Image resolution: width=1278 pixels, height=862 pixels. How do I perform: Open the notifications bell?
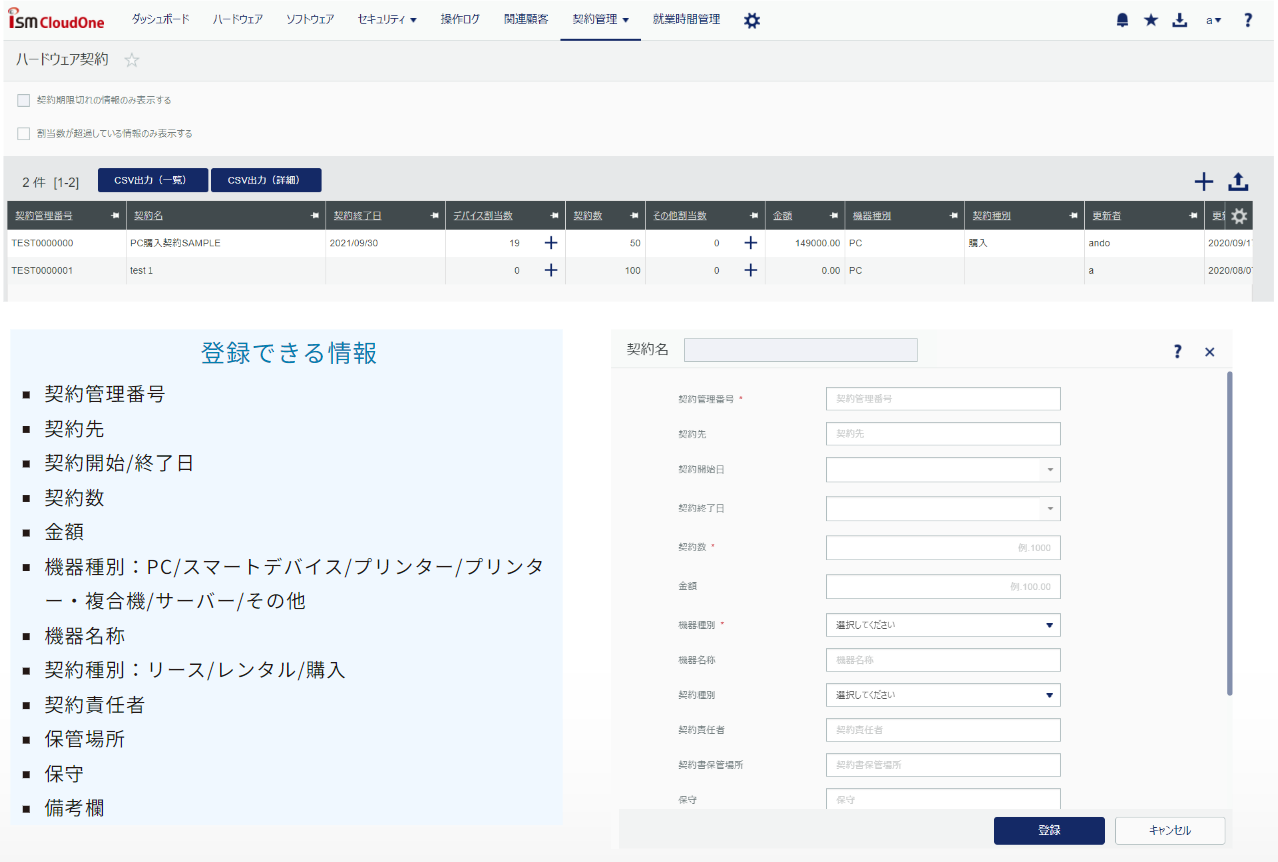tap(1123, 20)
